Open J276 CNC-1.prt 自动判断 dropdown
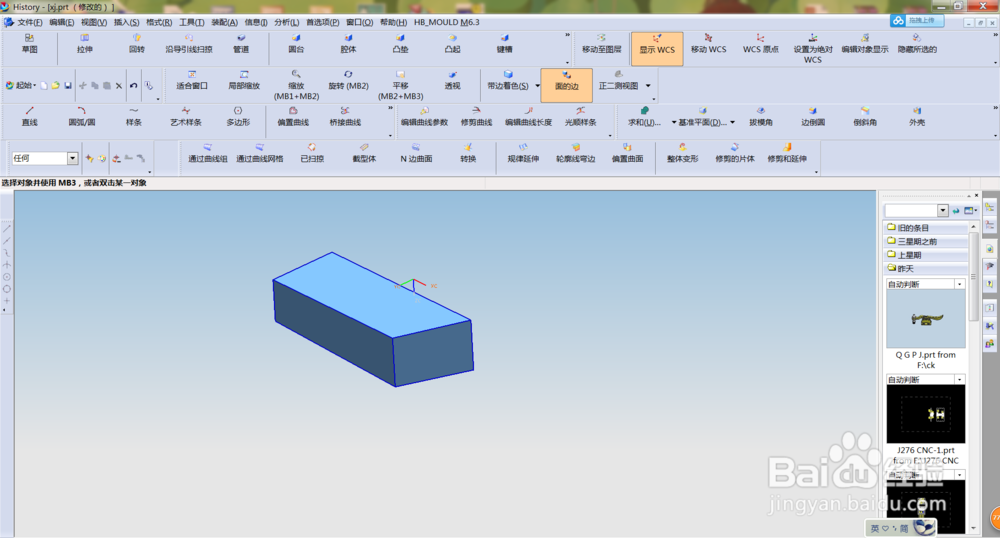 coord(959,380)
